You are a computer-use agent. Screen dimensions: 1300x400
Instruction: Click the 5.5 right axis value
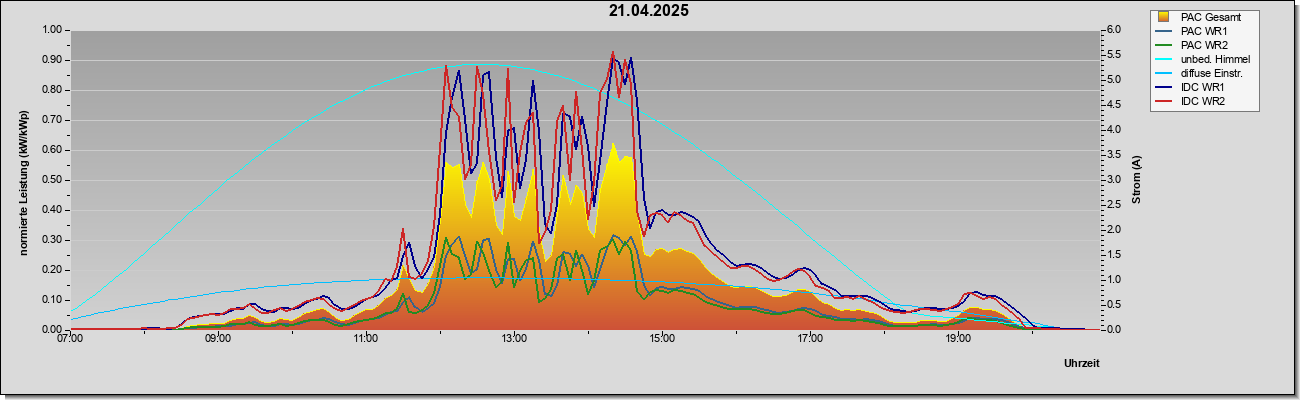pos(1113,55)
